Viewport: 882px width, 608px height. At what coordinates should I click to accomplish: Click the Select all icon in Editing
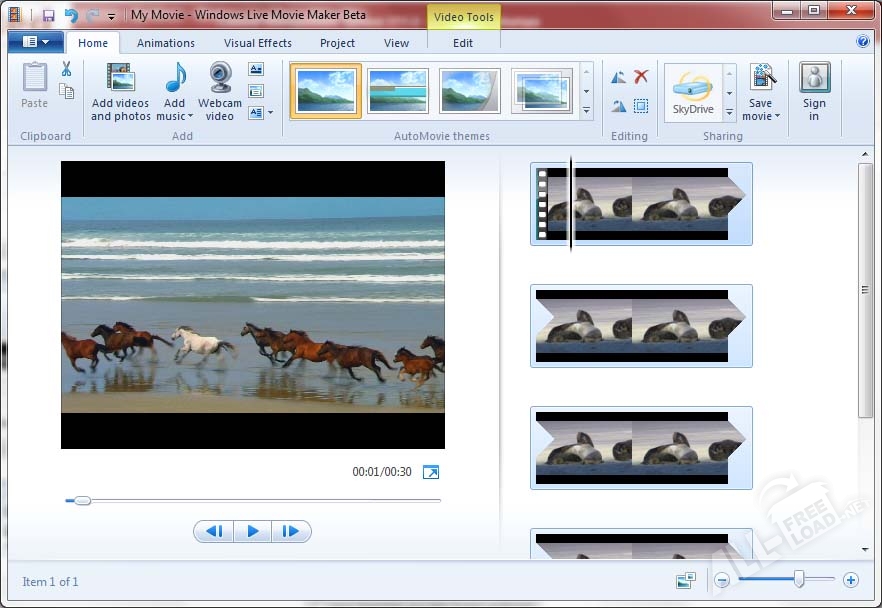(641, 106)
